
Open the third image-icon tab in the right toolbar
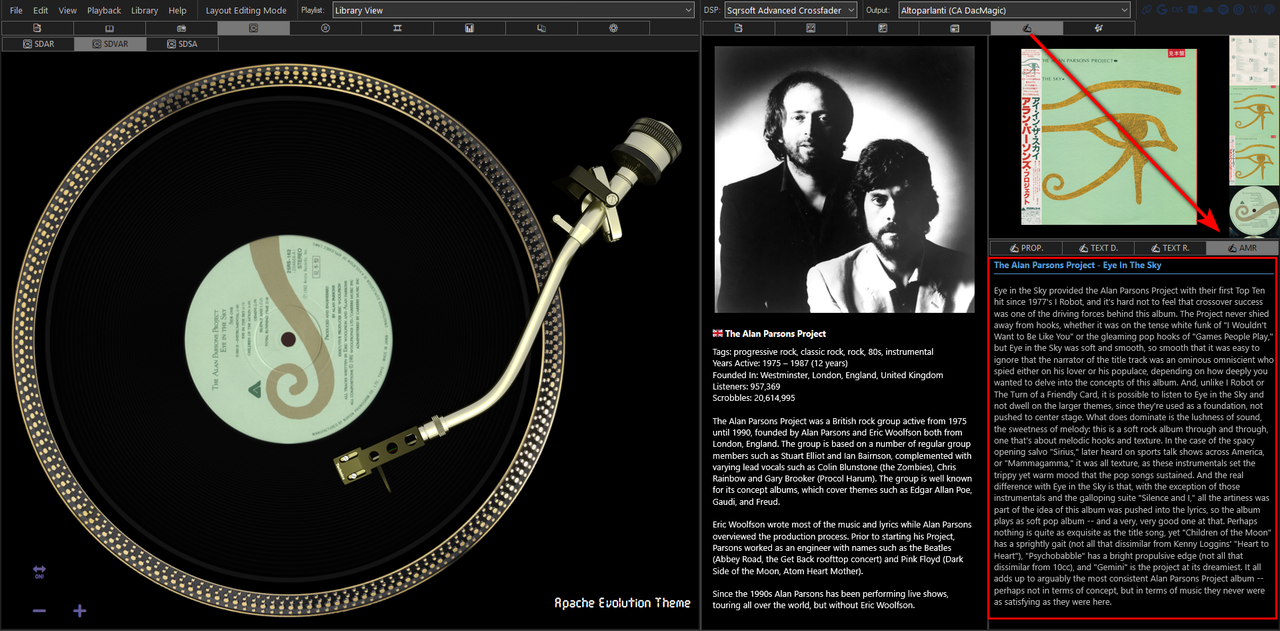[882, 28]
